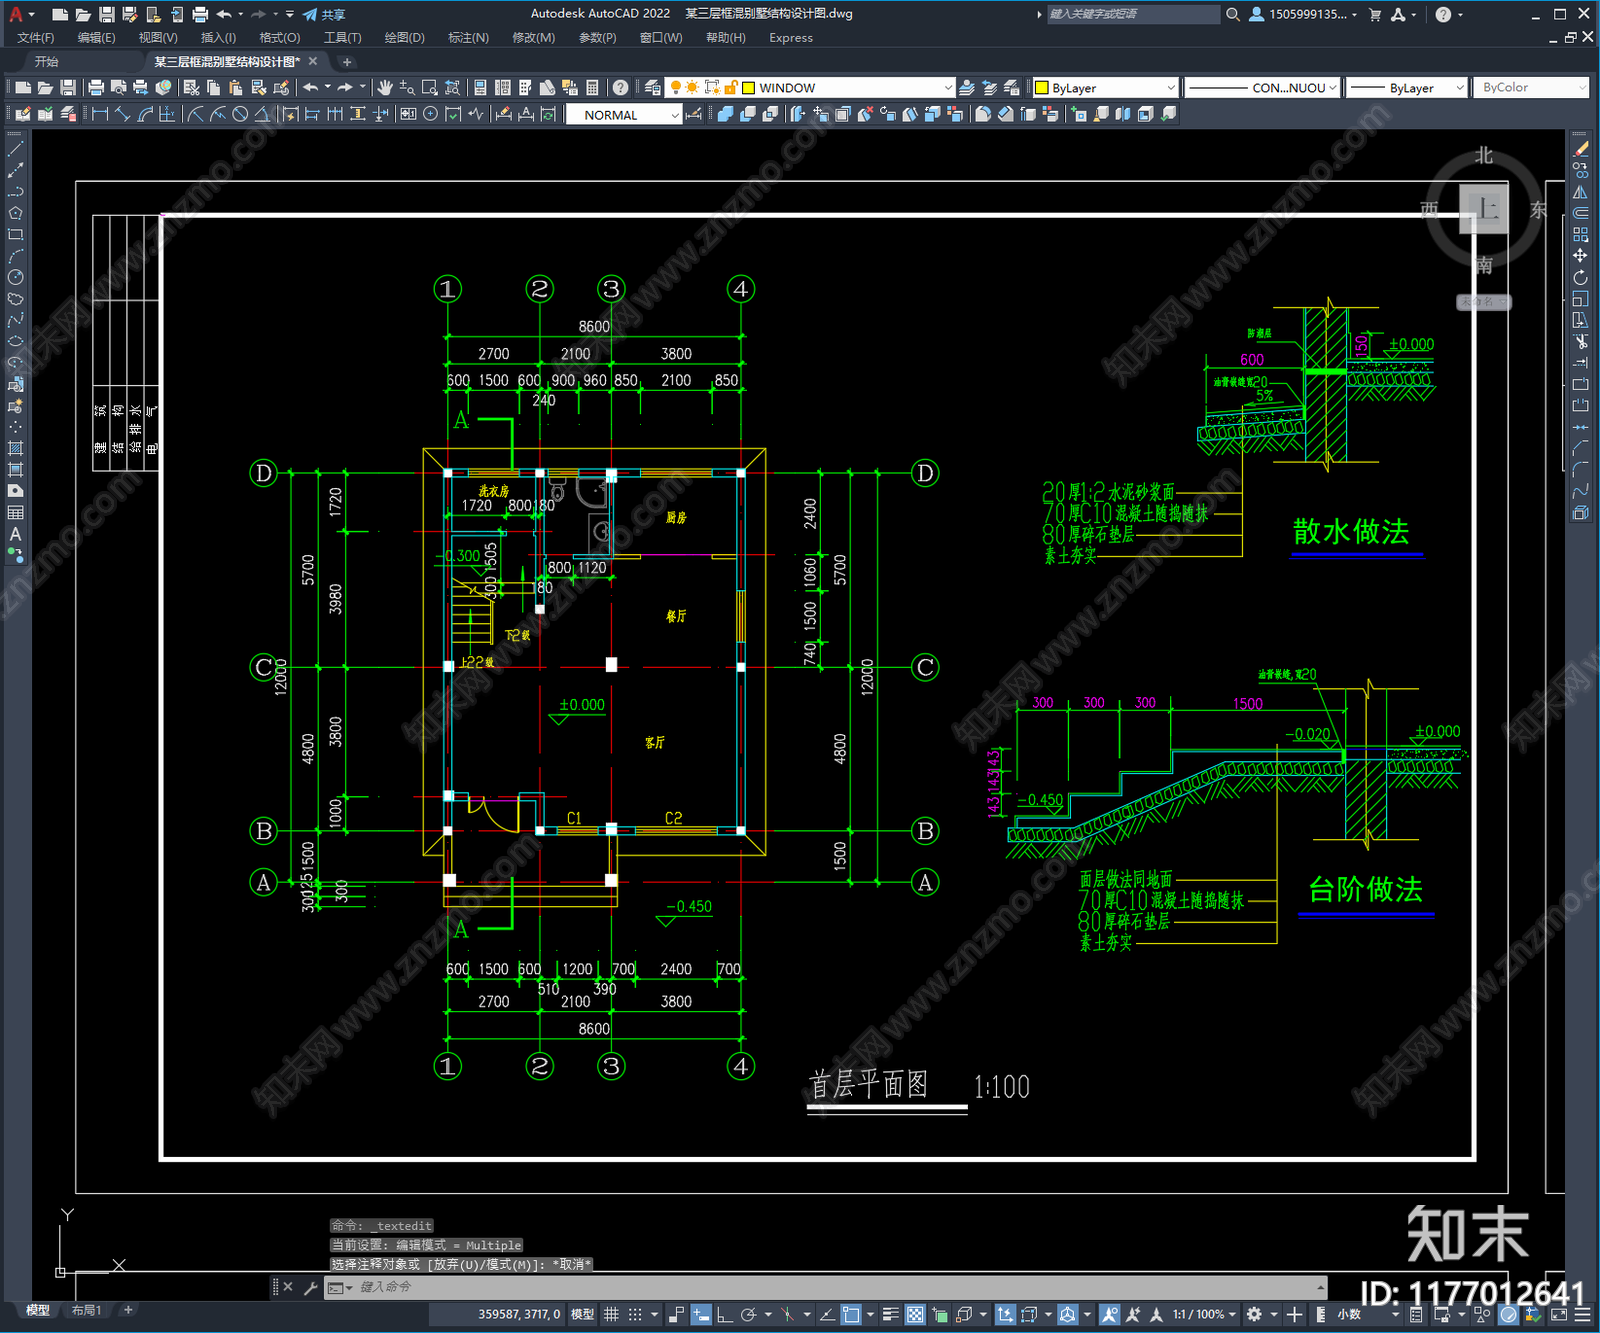Open the Help question mark in standard toolbar
The width and height of the screenshot is (1600, 1333).
pos(621,88)
